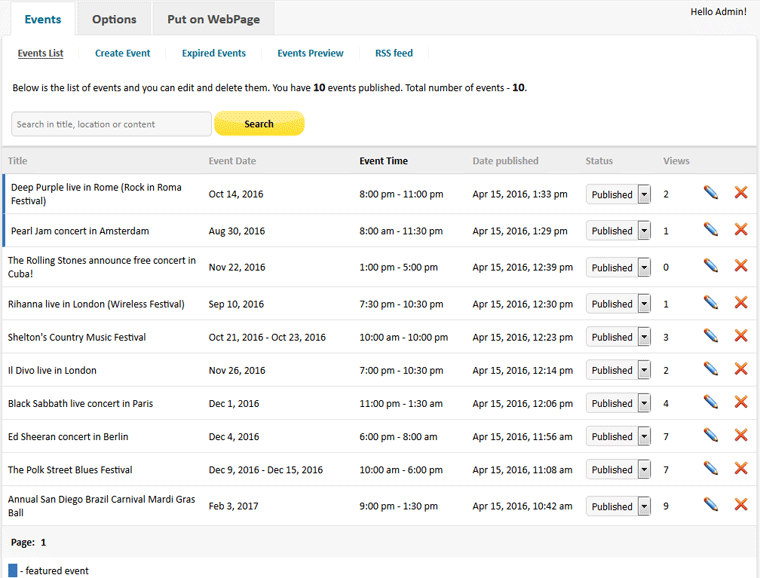Screen dimensions: 760x578
Task: Edit The Polk Street Blues Festival event
Action: 711,469
